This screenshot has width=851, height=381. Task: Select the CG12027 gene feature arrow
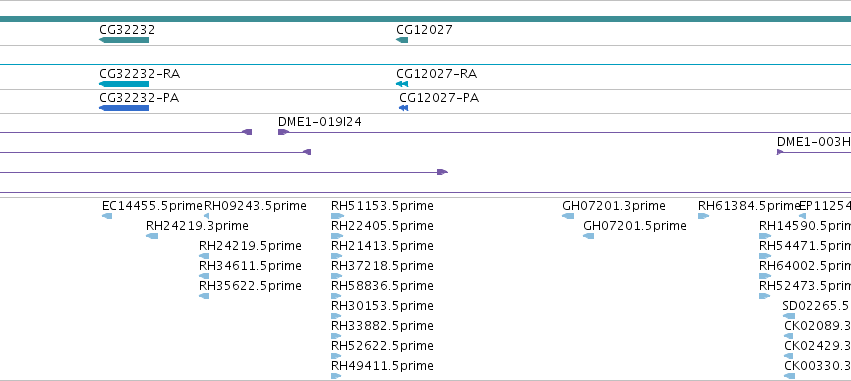click(x=402, y=40)
